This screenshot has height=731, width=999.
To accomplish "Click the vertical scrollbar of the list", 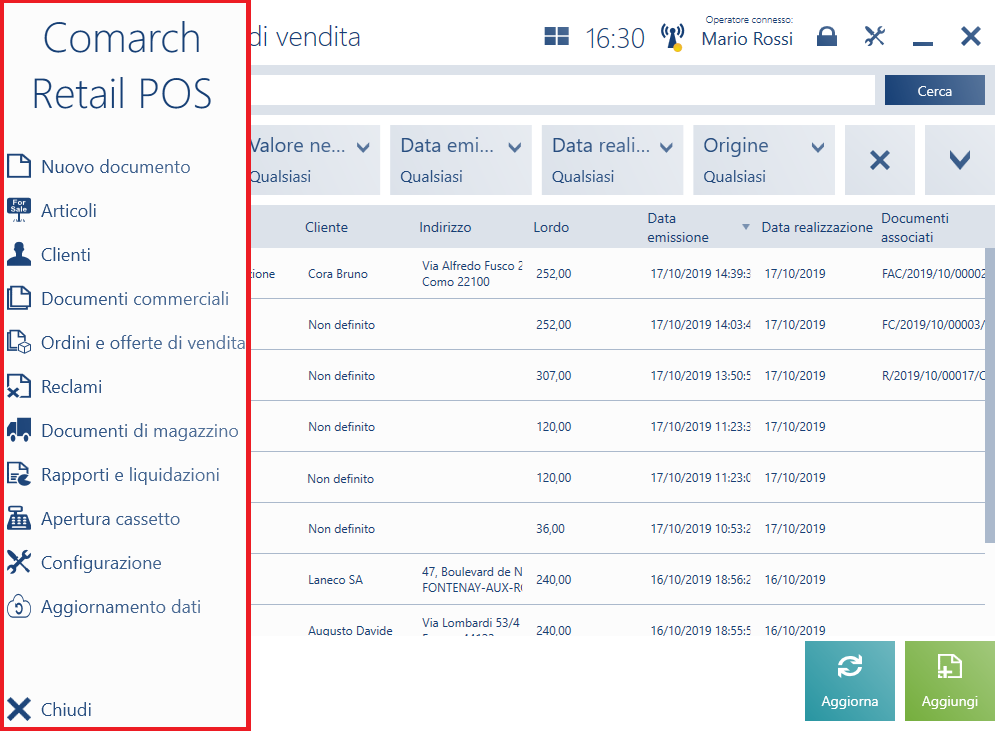I will click(x=989, y=400).
